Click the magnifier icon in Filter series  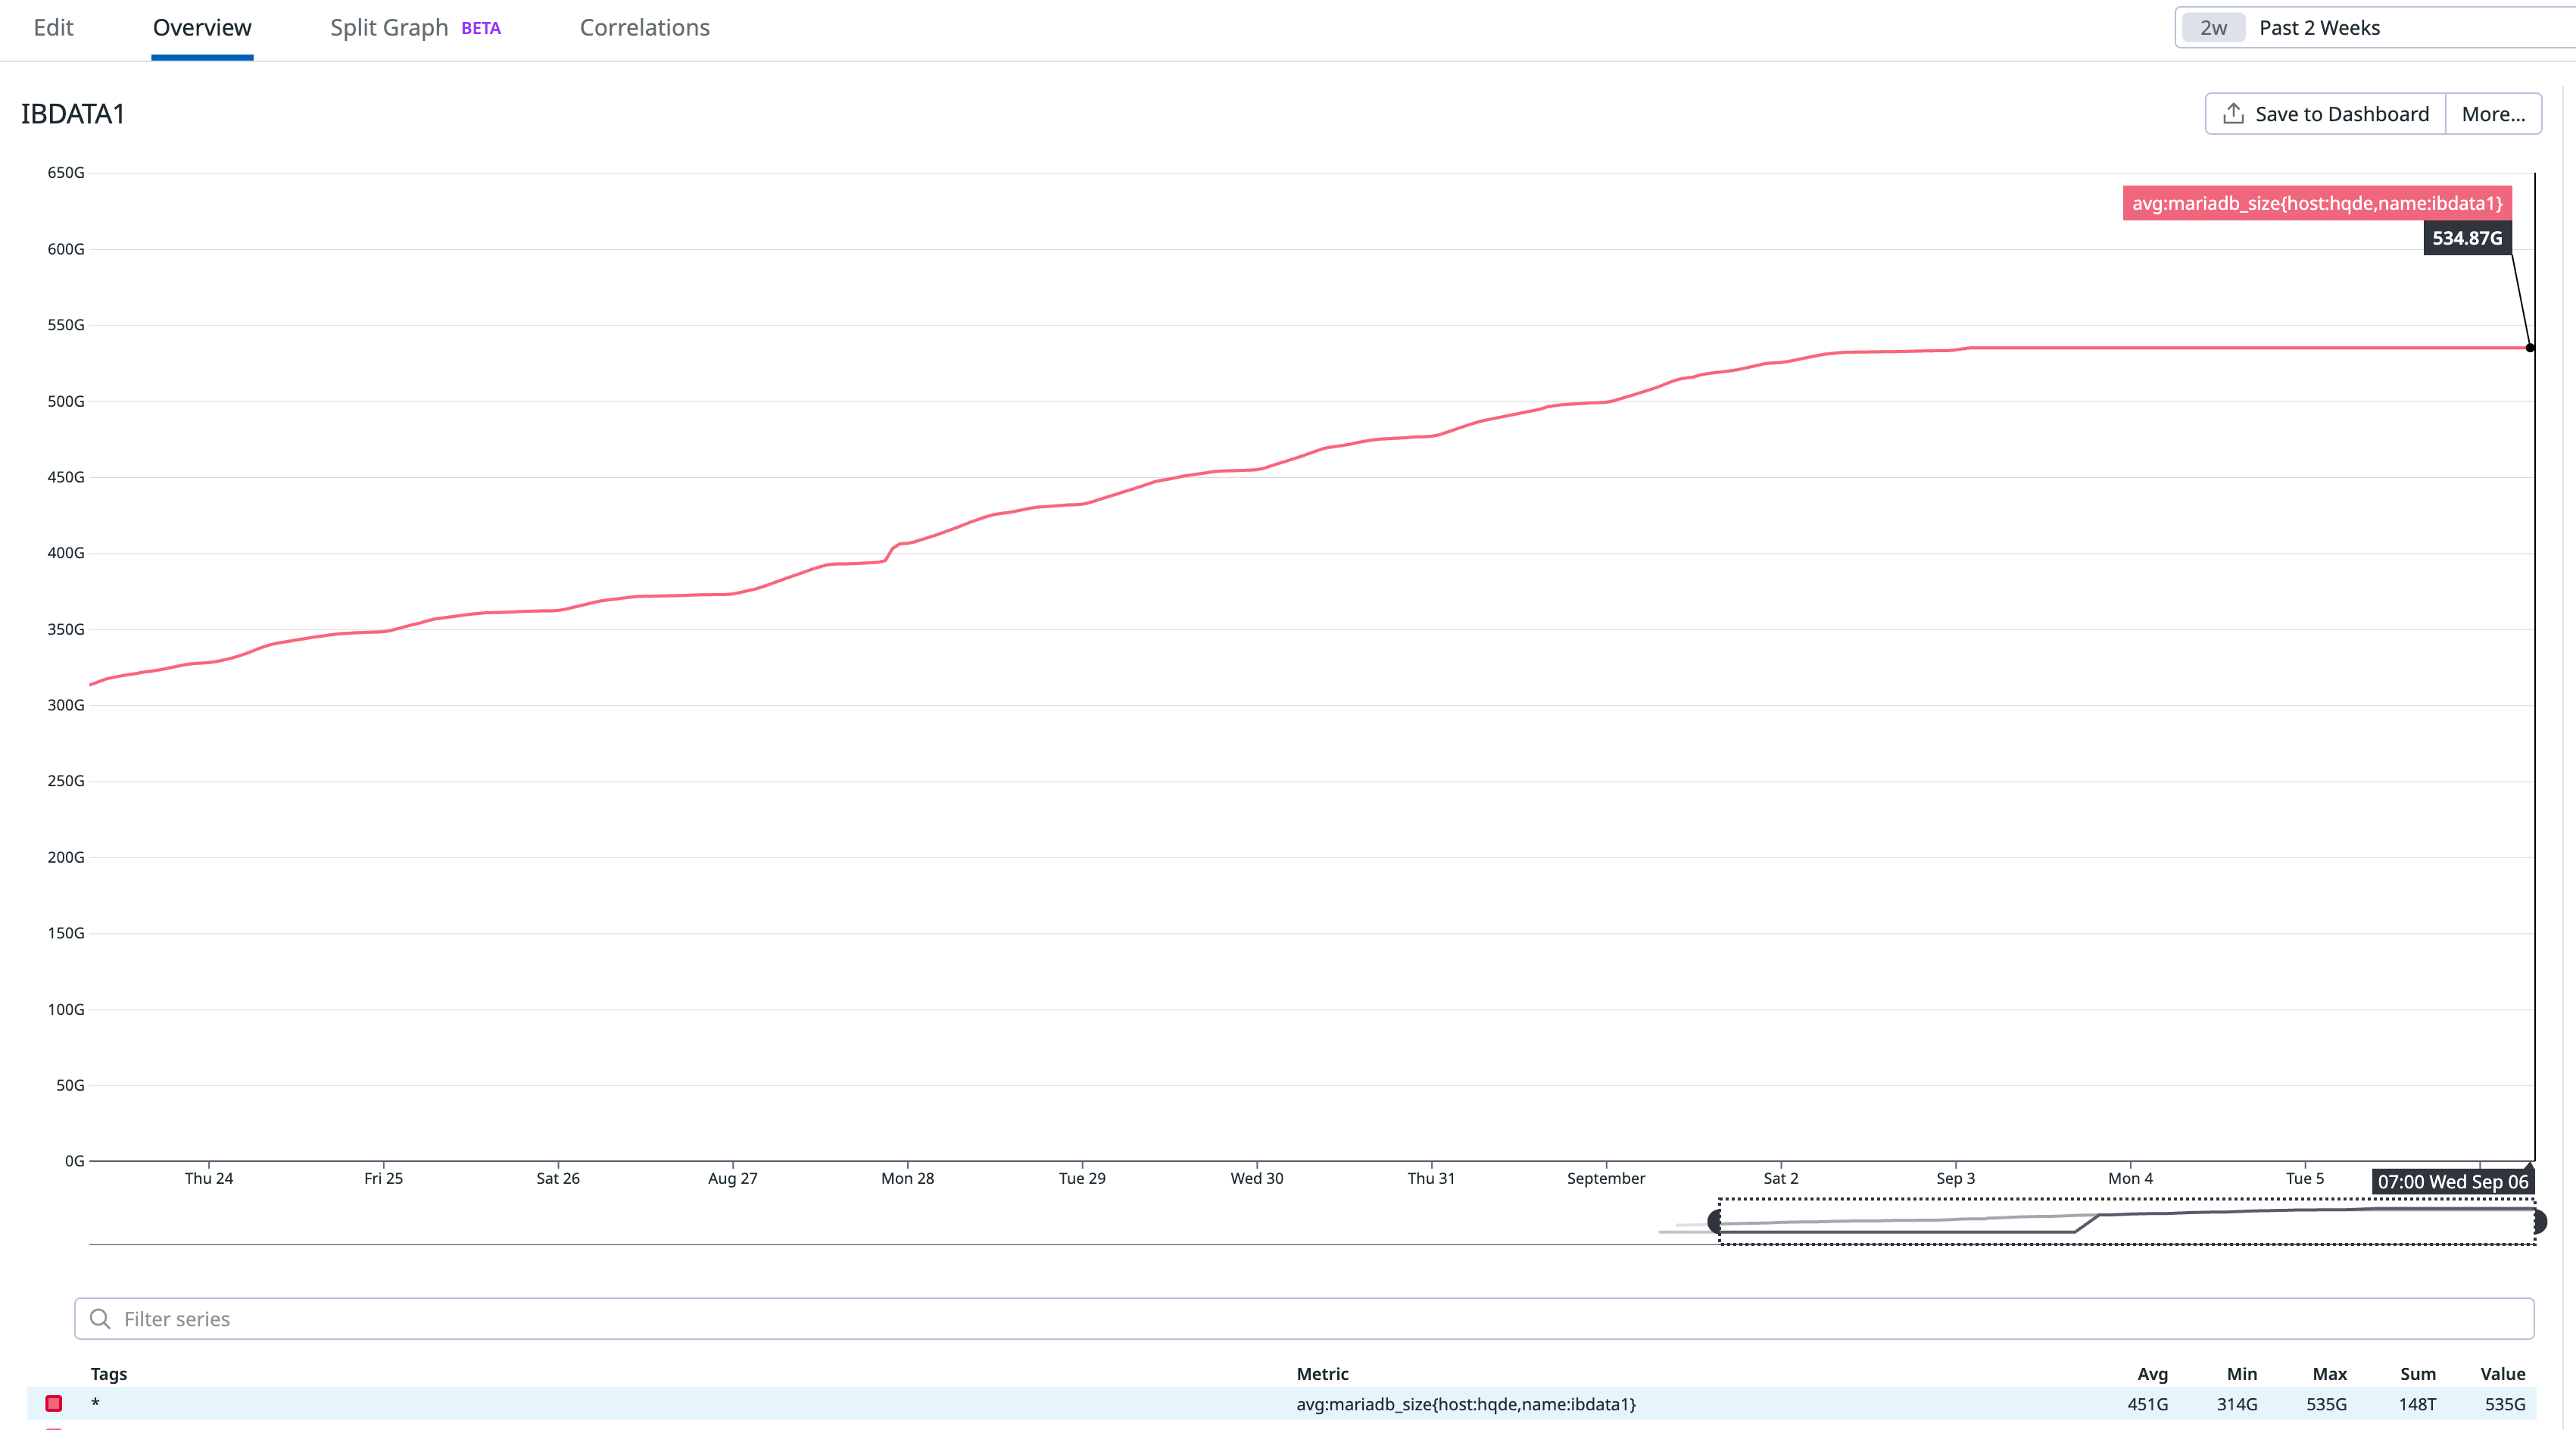coord(100,1319)
